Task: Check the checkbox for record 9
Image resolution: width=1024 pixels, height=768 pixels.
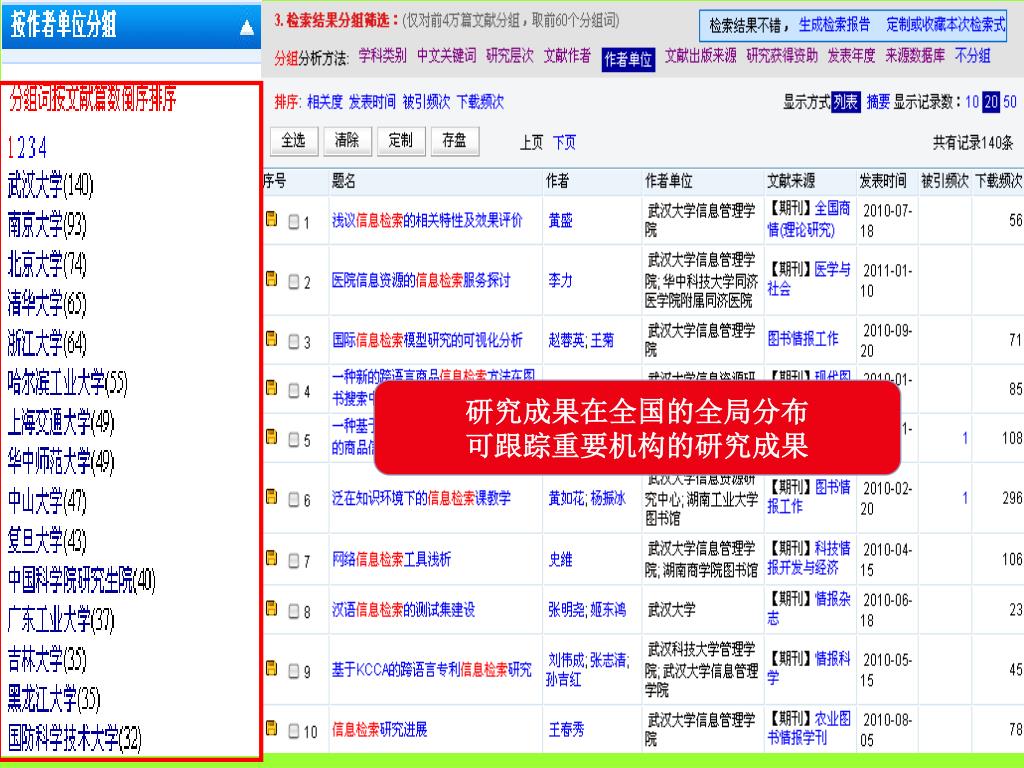Action: click(x=294, y=671)
